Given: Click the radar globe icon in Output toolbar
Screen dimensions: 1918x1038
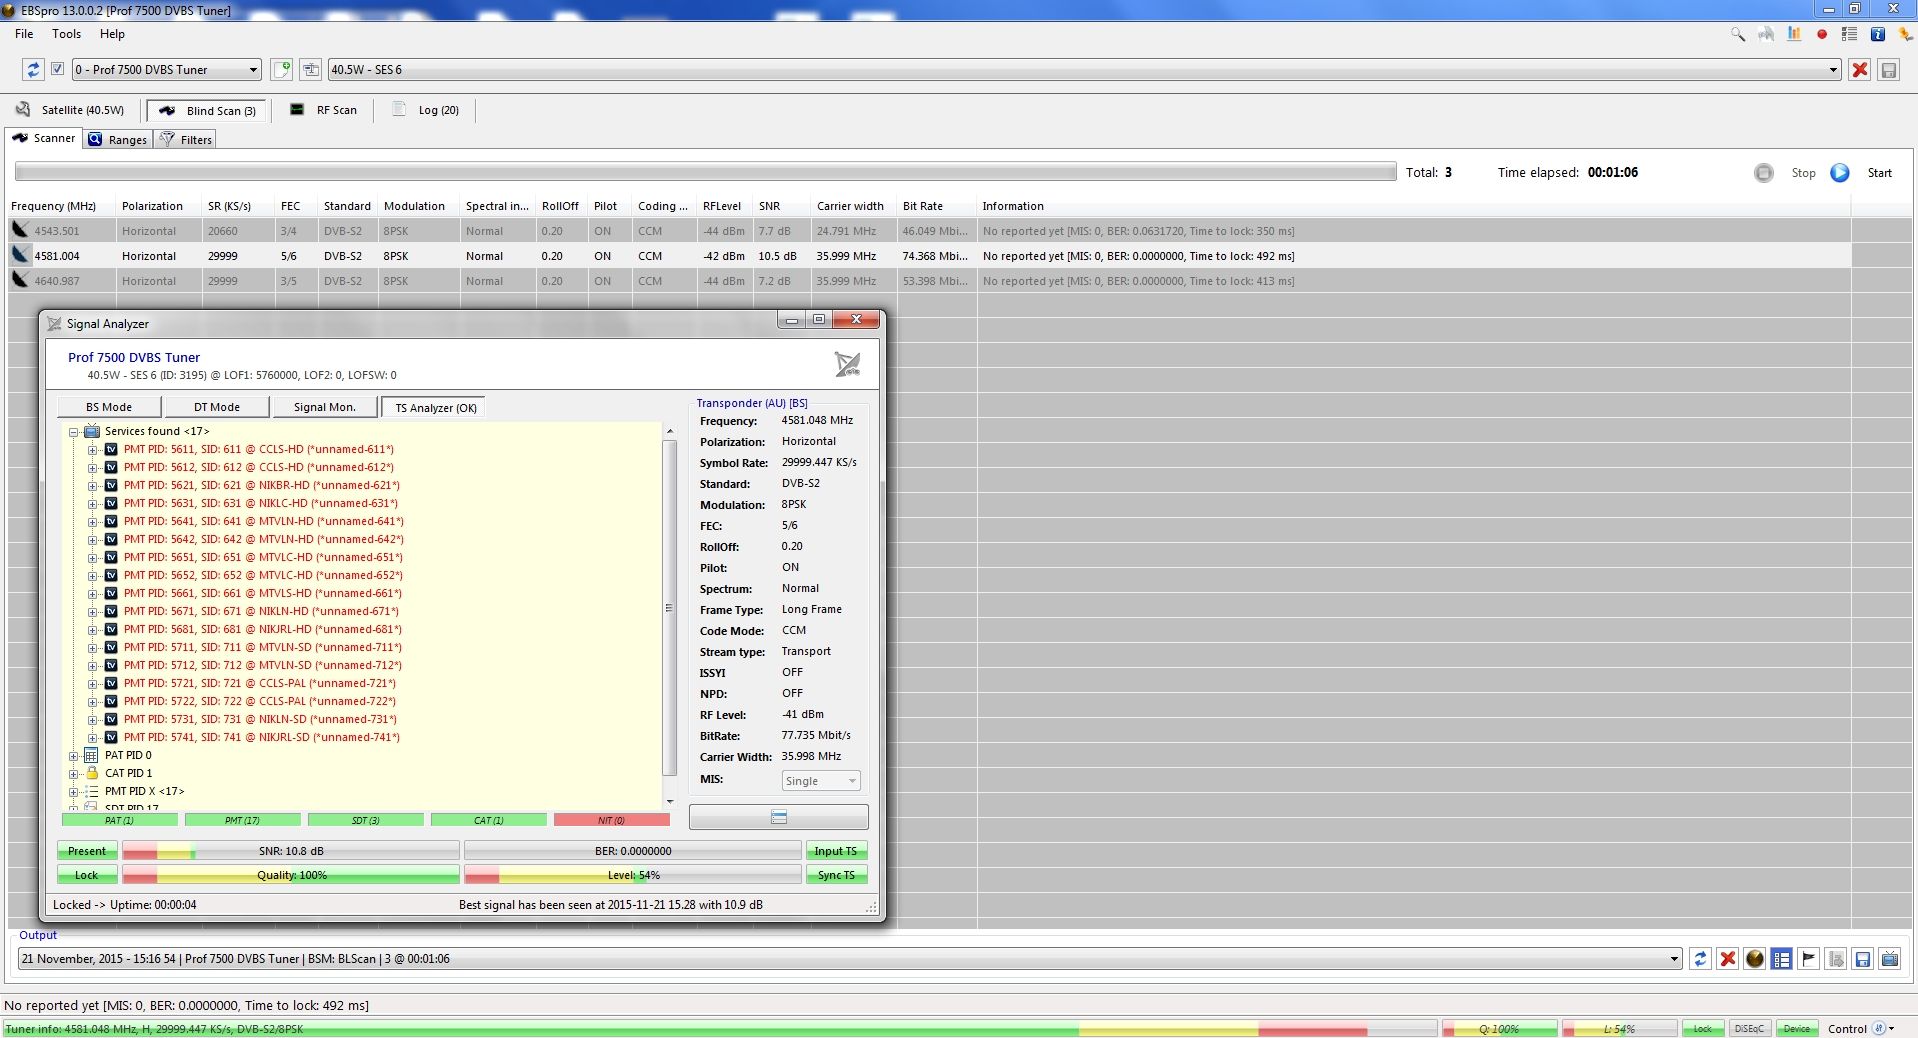Looking at the screenshot, I should [1754, 959].
